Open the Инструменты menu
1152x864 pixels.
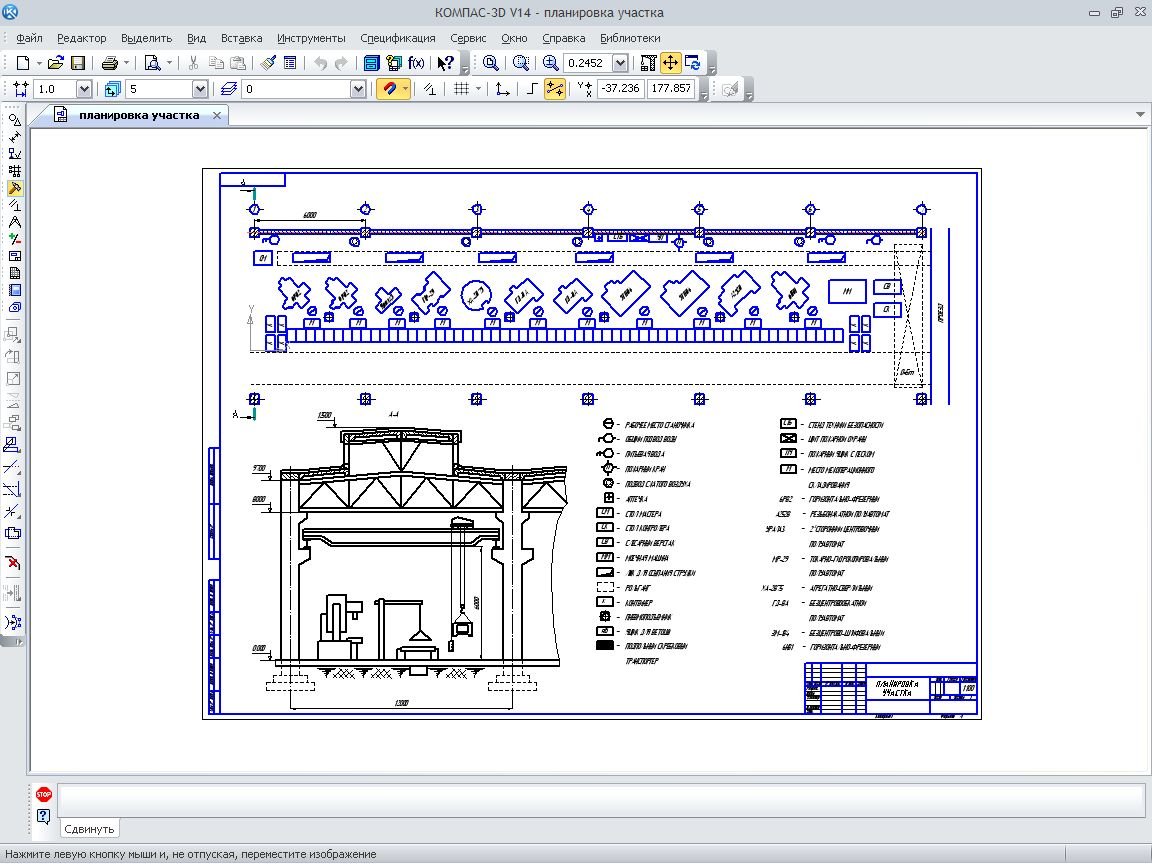click(x=311, y=38)
